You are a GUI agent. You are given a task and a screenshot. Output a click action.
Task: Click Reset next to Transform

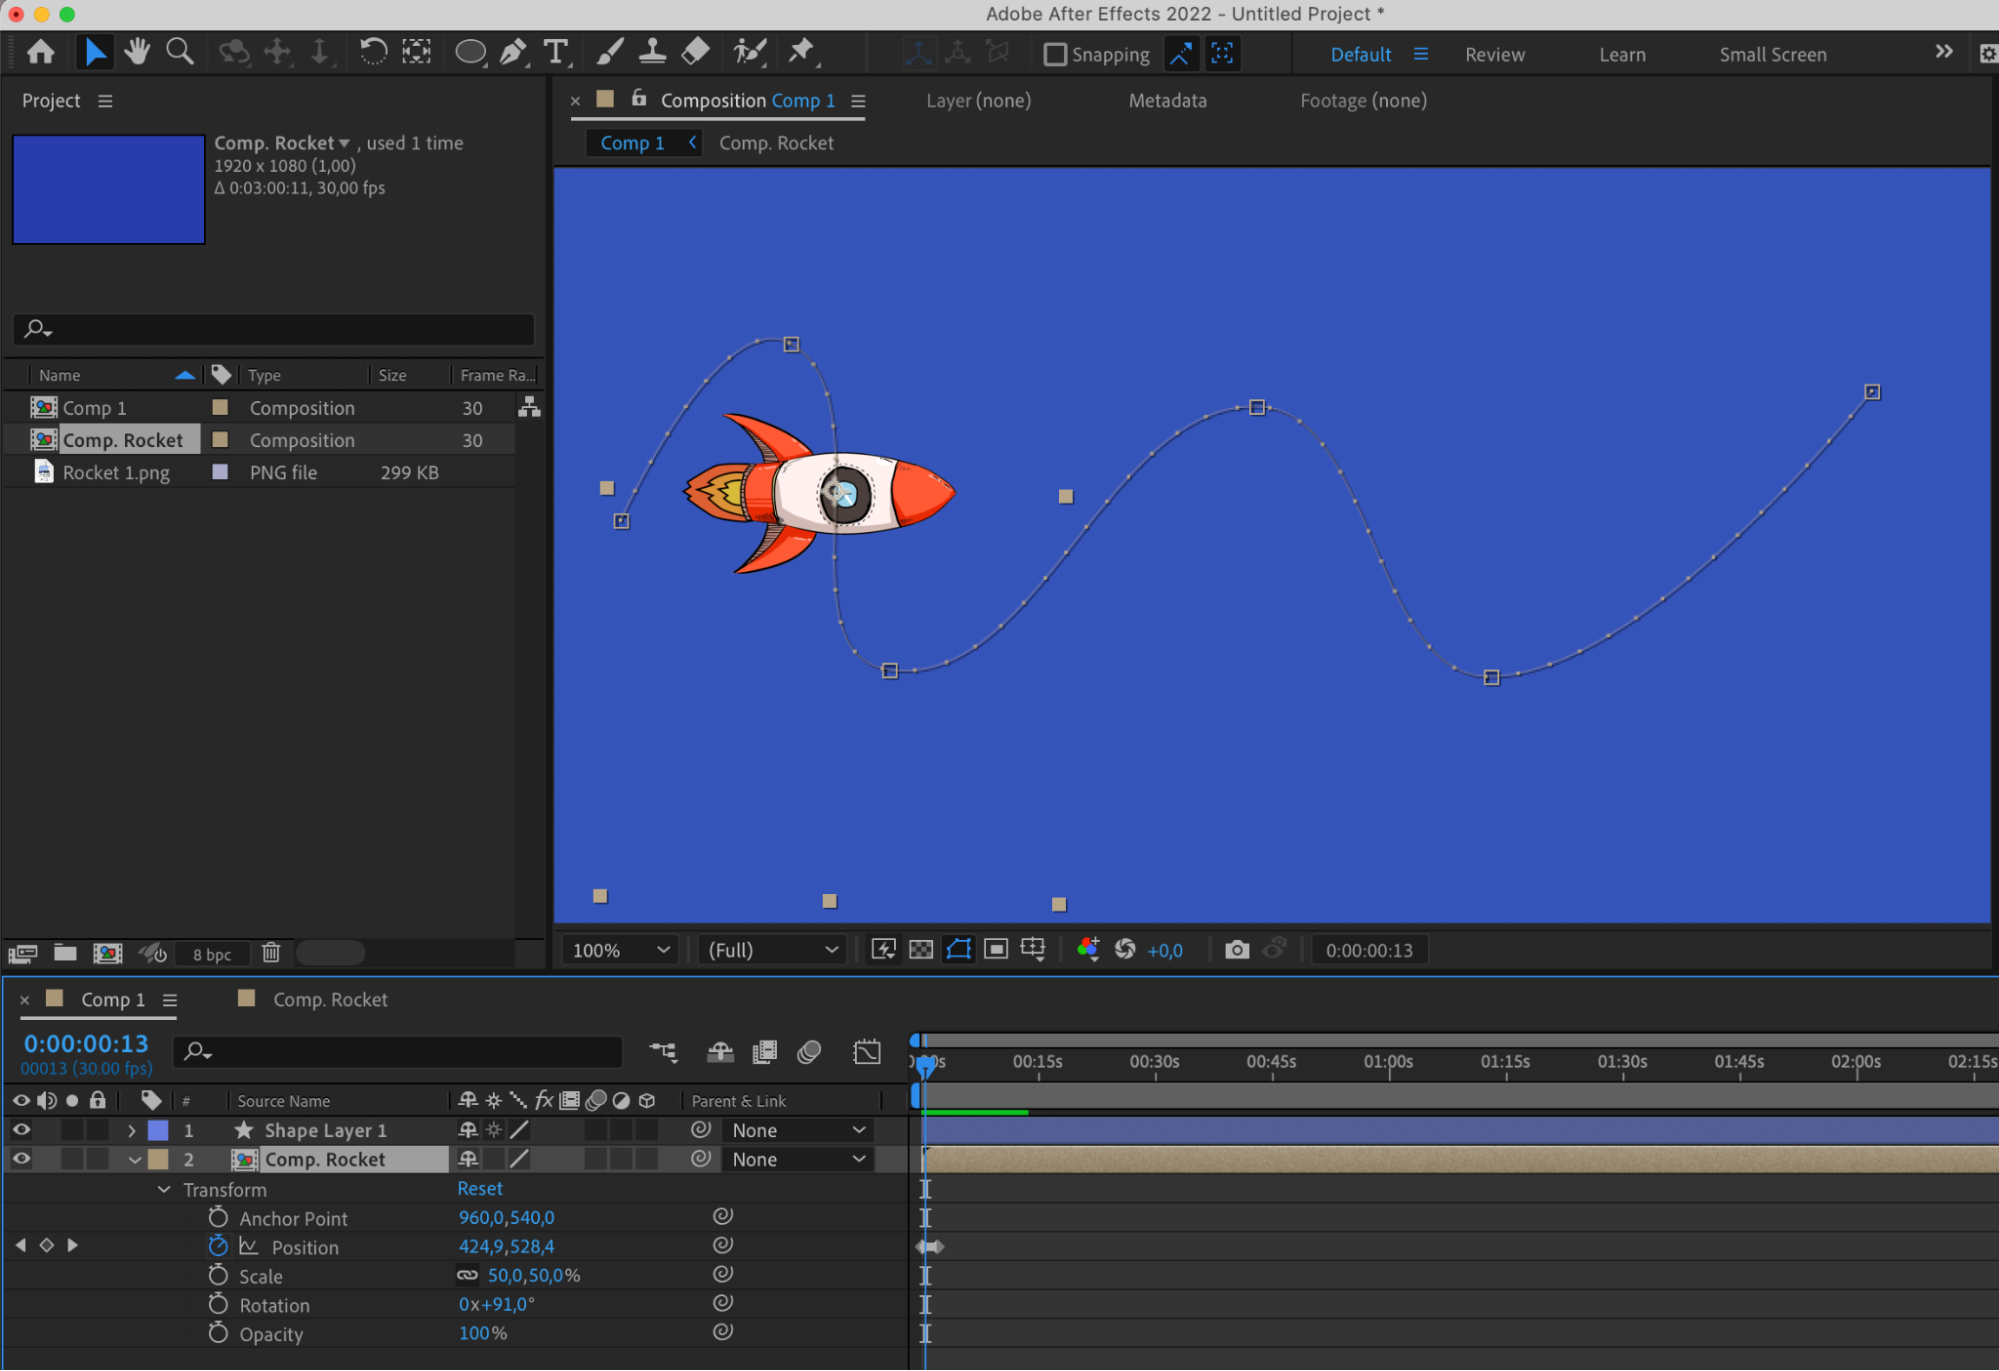[x=480, y=1188]
